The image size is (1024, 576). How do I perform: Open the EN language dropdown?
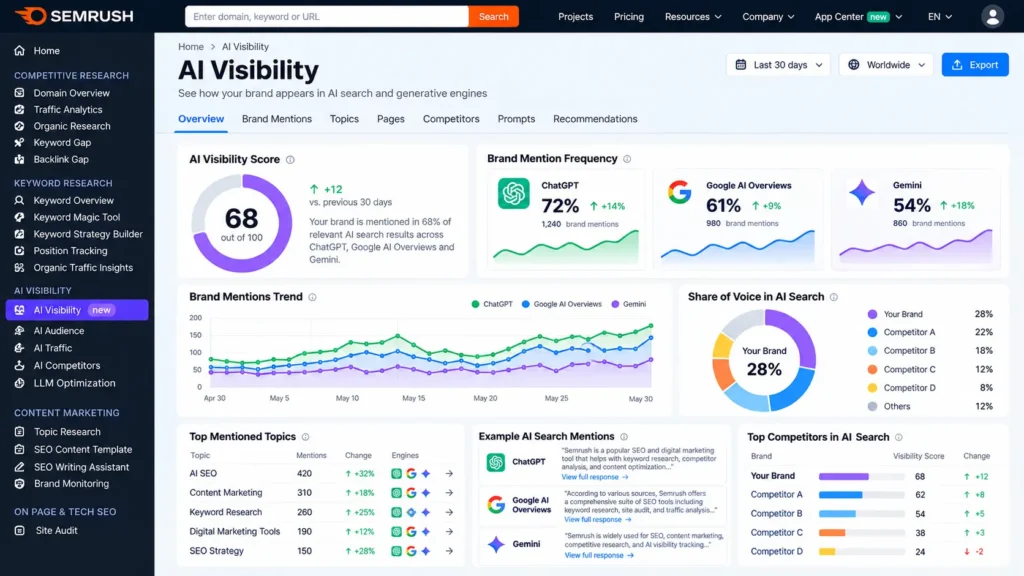tap(940, 16)
